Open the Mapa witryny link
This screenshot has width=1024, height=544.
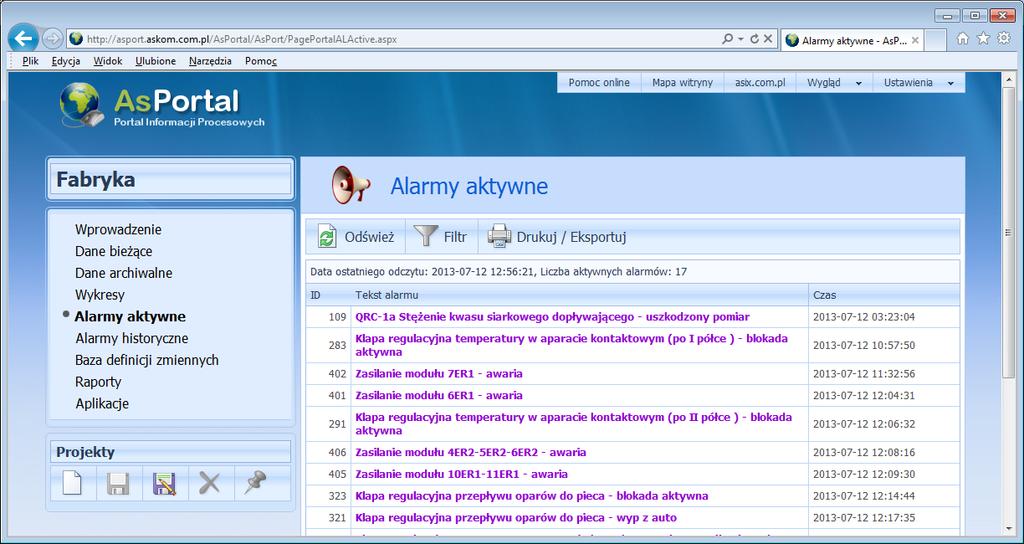coord(682,83)
